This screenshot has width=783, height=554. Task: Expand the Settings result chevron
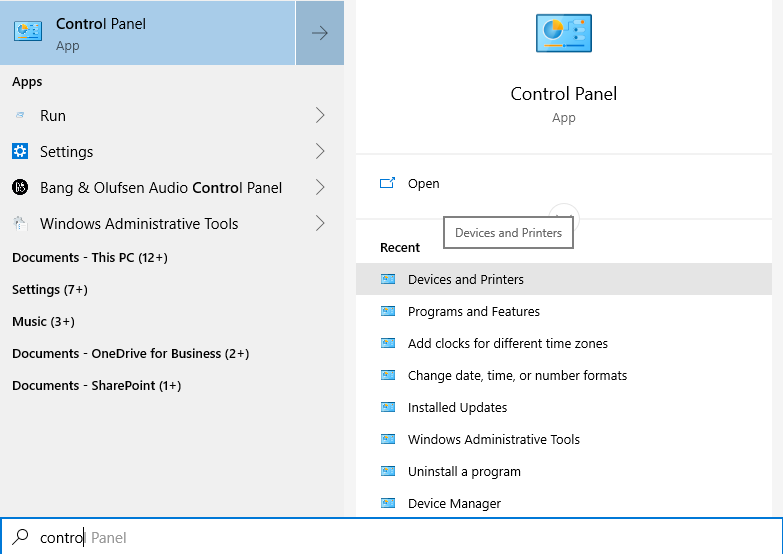pos(320,152)
